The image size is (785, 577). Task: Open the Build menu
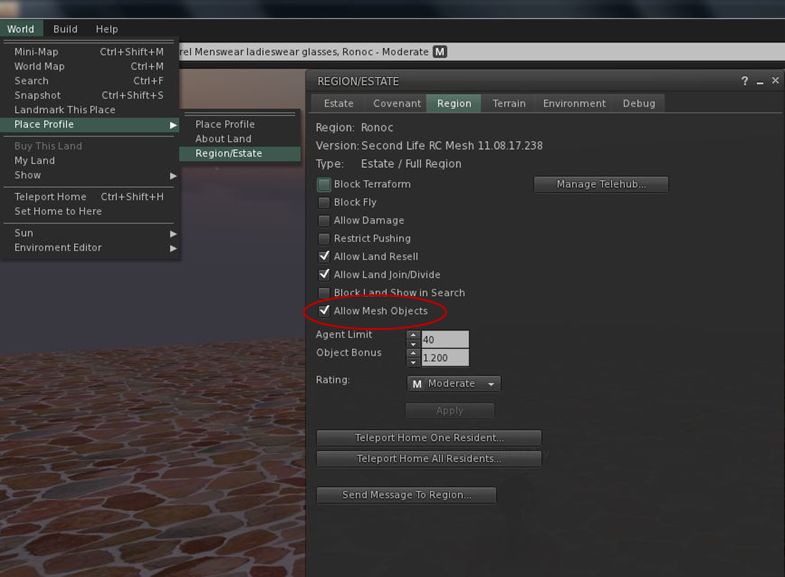click(65, 30)
